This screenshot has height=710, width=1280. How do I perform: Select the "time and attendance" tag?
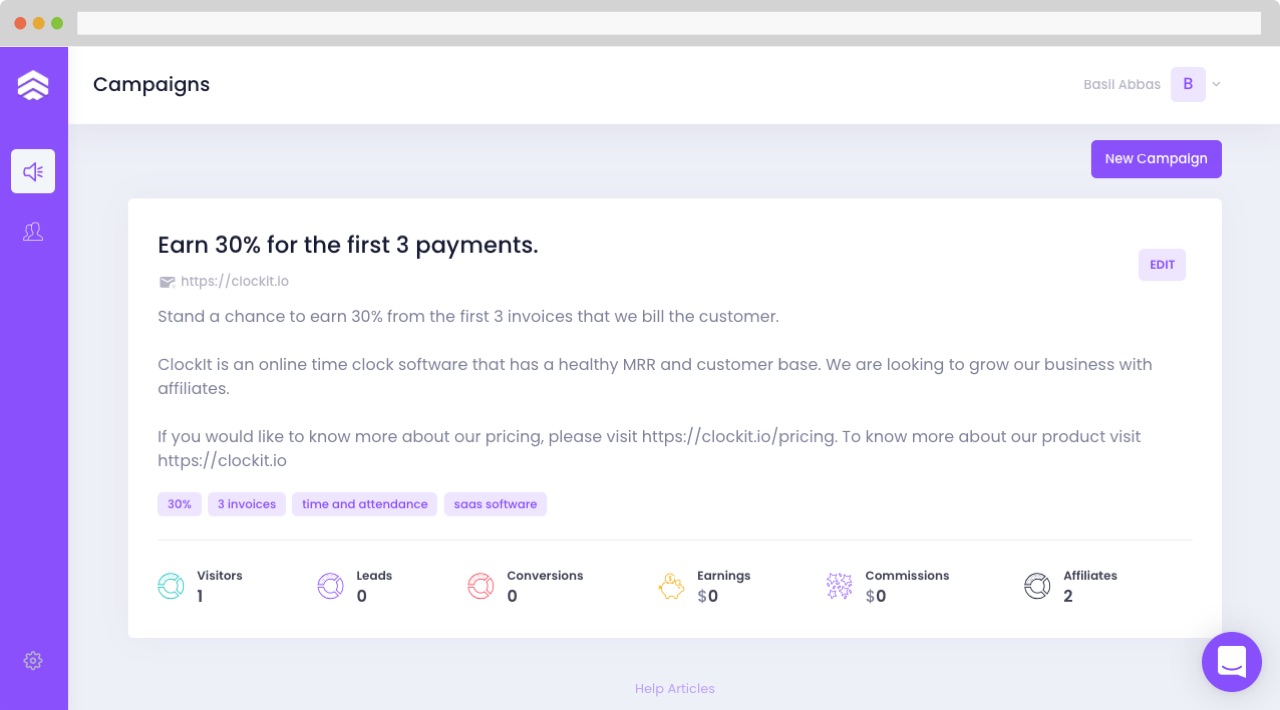365,504
